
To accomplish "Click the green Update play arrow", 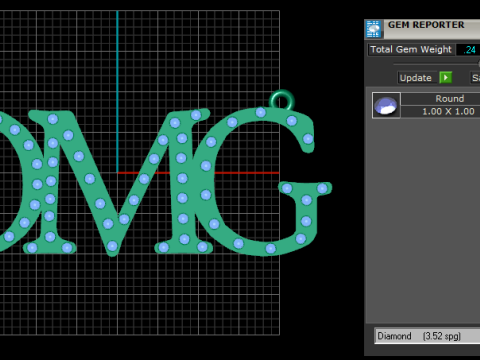I will 445,78.
